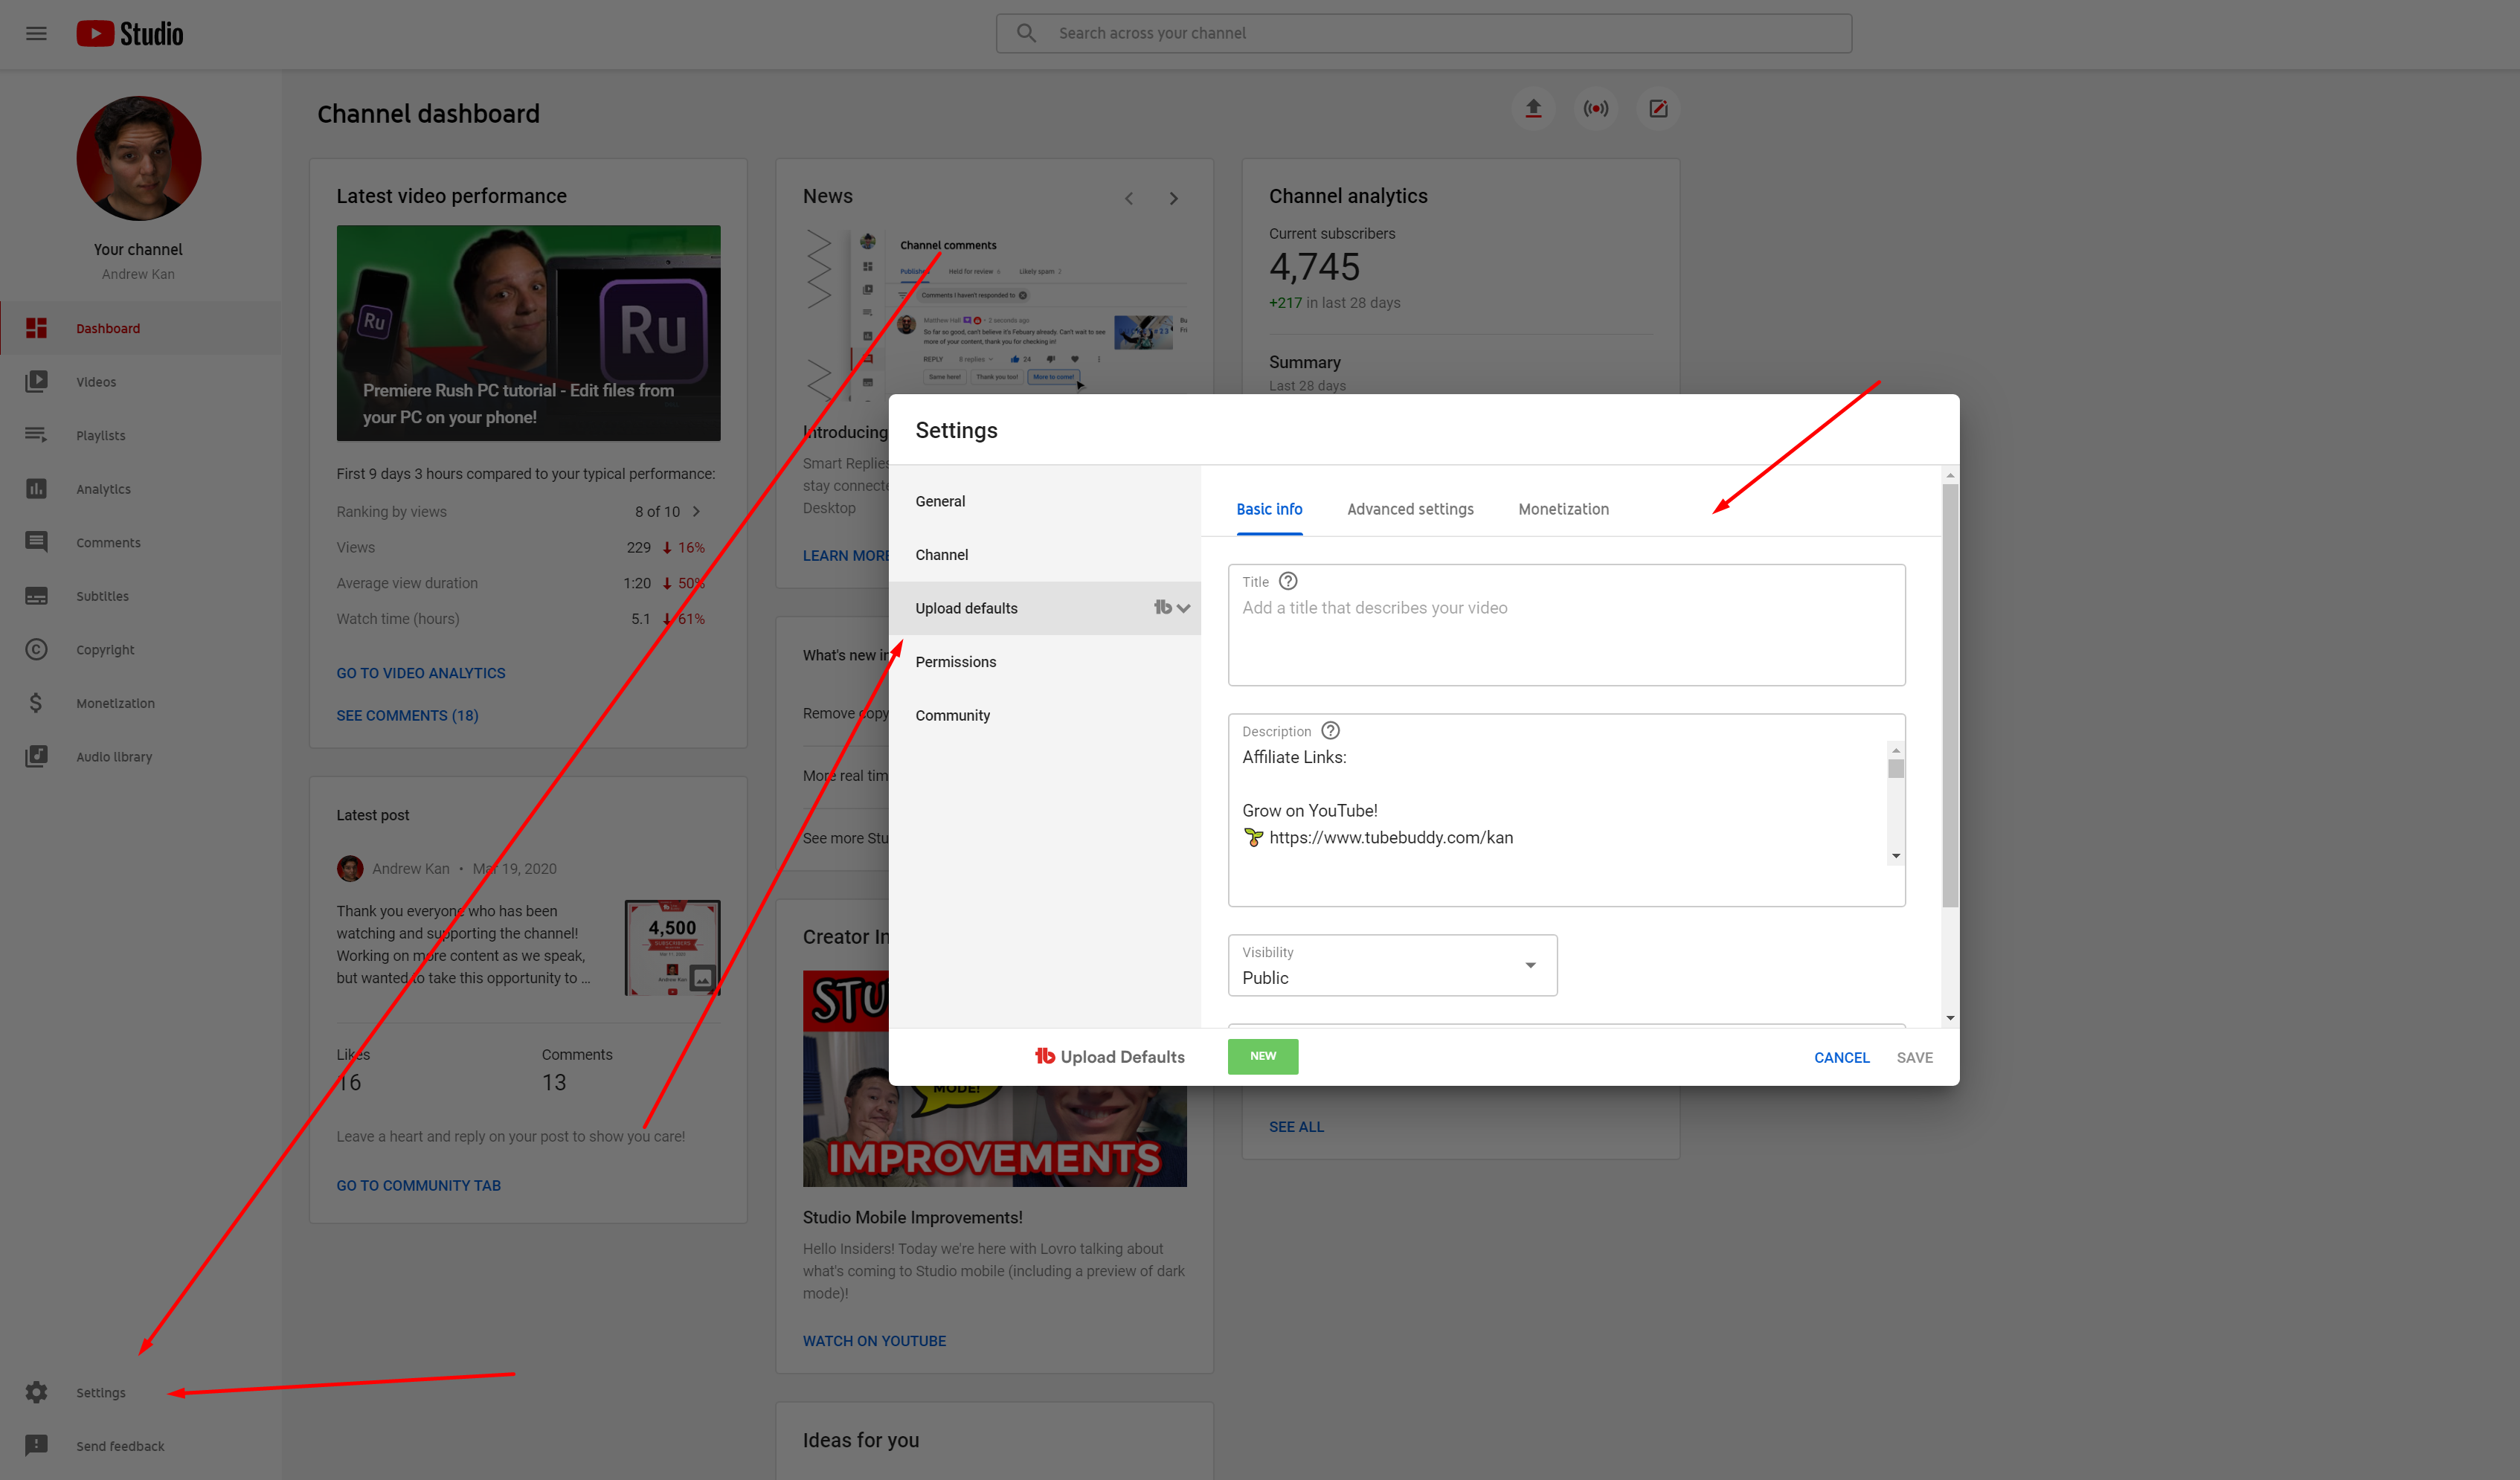Expand the chevron next to Upload defaults

pyautogui.click(x=1184, y=608)
